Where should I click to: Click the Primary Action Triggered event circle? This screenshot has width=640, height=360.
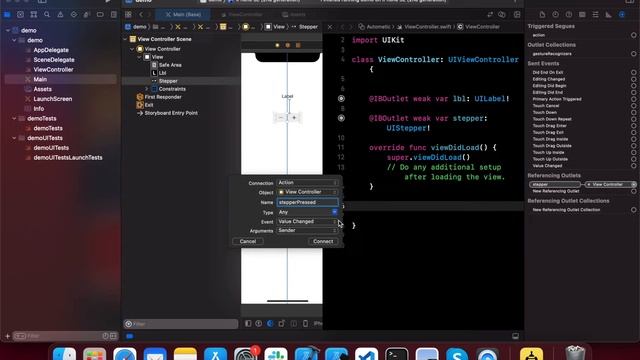[633, 99]
